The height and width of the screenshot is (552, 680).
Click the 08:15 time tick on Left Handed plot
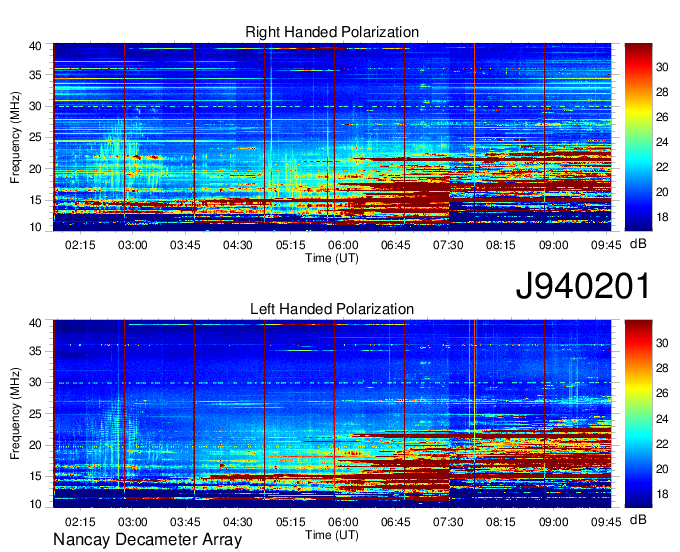[x=500, y=522]
